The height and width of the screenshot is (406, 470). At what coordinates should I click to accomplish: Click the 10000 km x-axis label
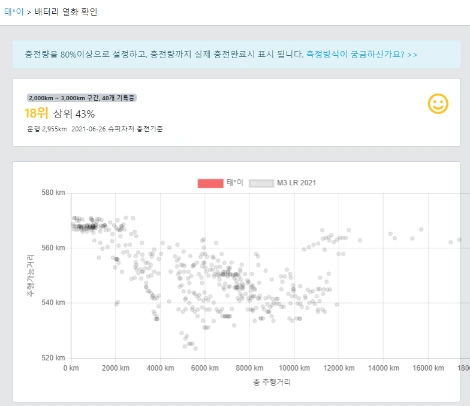tap(294, 368)
